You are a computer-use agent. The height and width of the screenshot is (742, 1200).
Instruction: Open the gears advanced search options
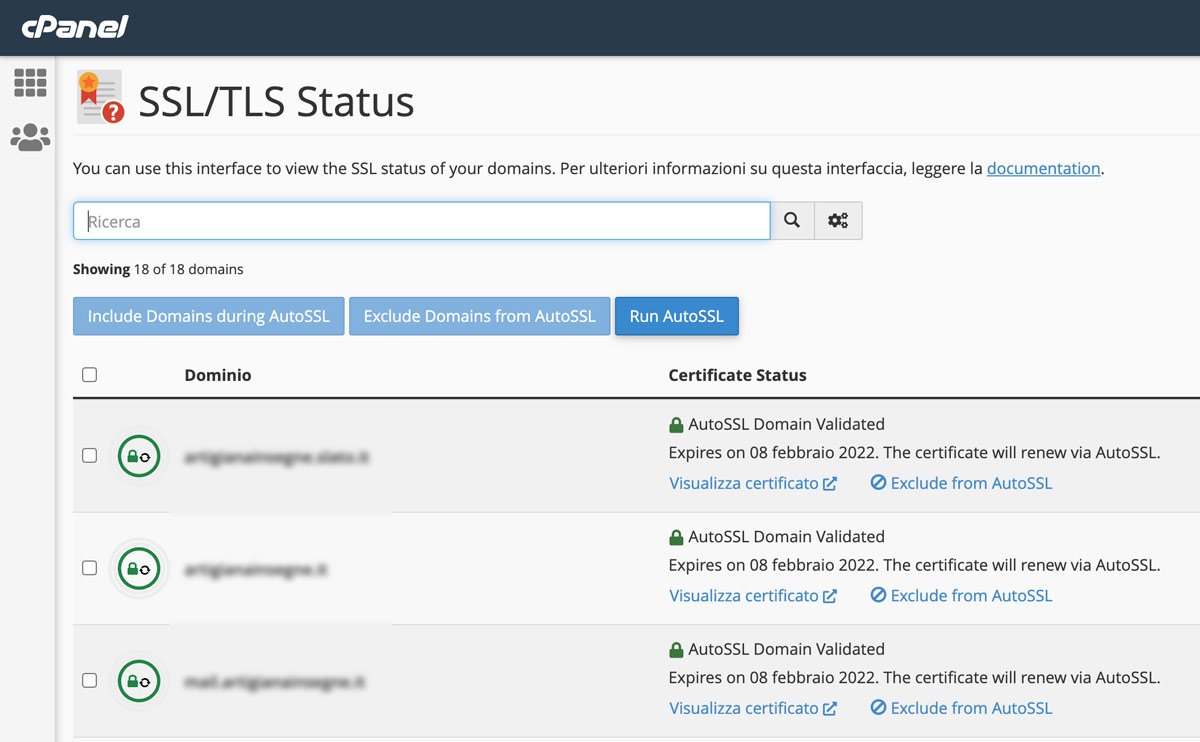pyautogui.click(x=838, y=221)
